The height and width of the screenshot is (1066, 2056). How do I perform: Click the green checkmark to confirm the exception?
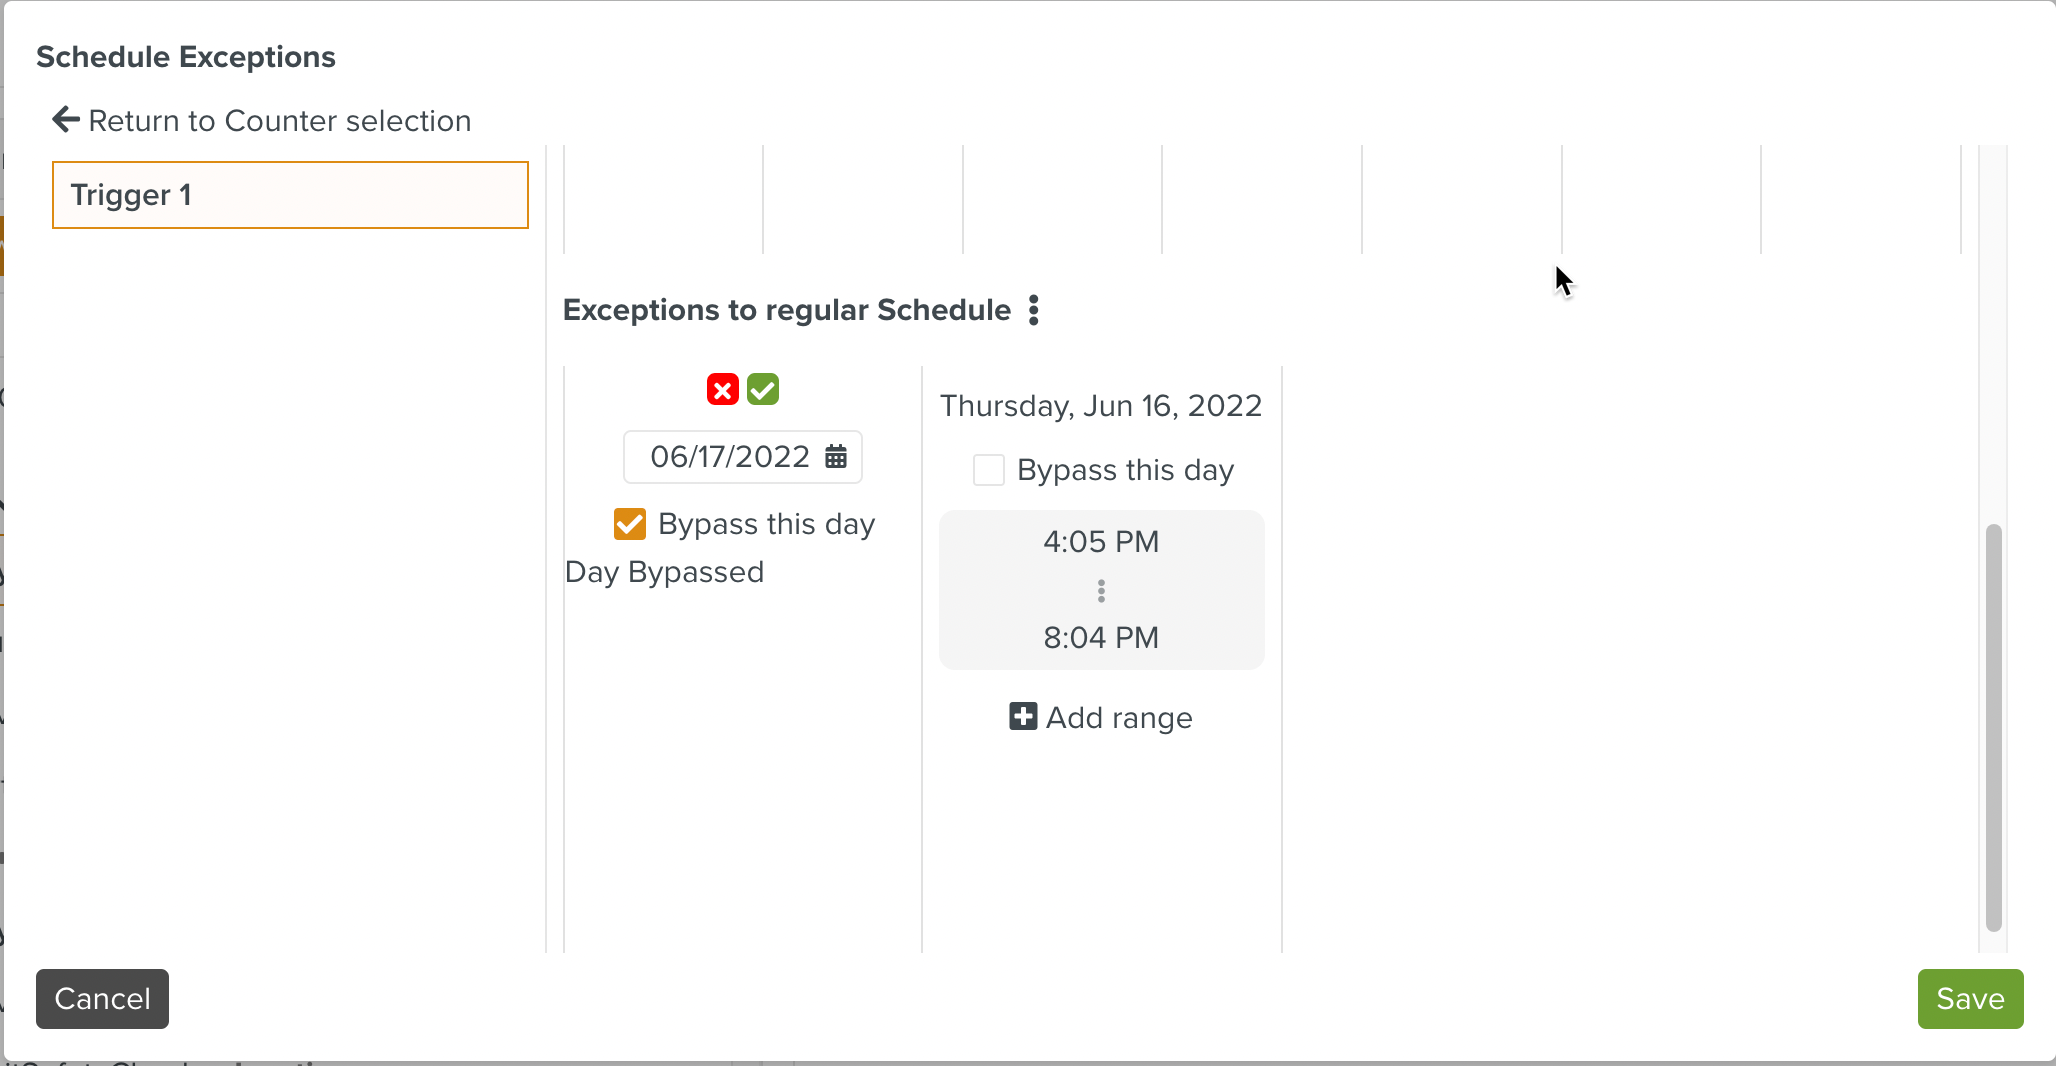click(x=763, y=389)
